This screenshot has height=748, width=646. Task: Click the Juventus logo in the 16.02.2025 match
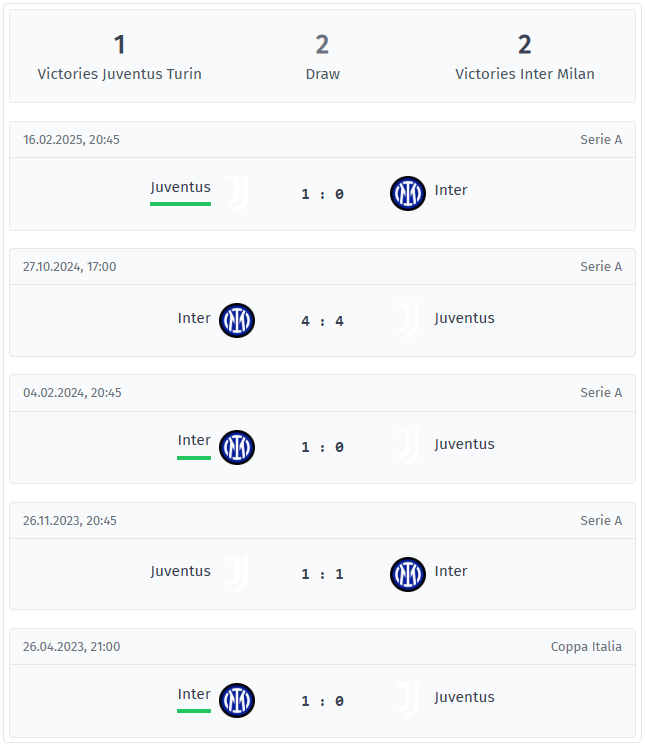tap(237, 193)
